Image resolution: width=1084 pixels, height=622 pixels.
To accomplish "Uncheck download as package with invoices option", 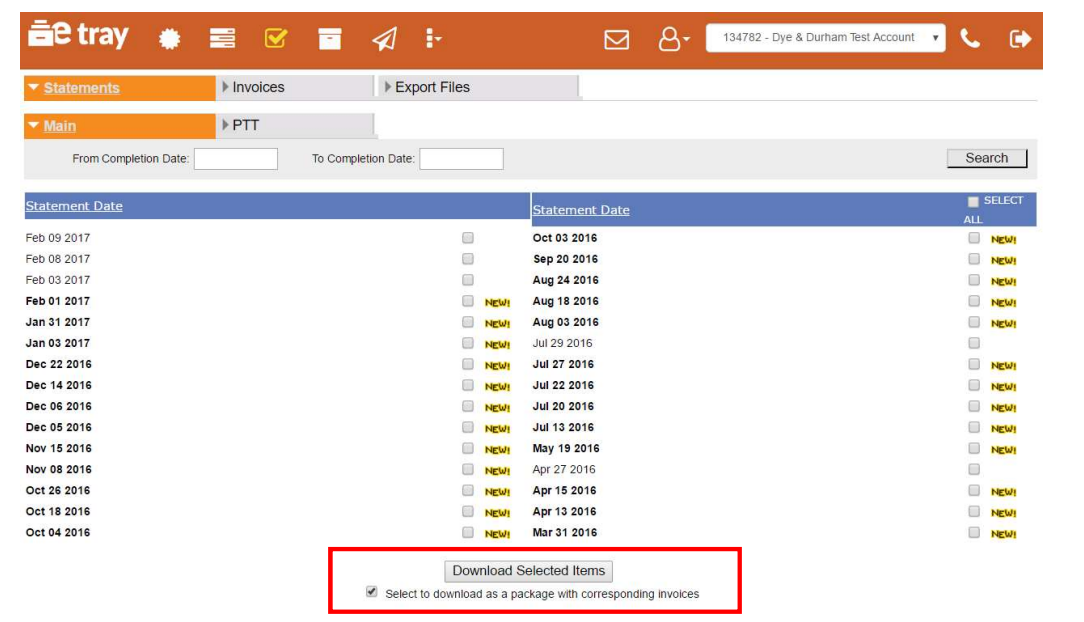I will pyautogui.click(x=372, y=593).
